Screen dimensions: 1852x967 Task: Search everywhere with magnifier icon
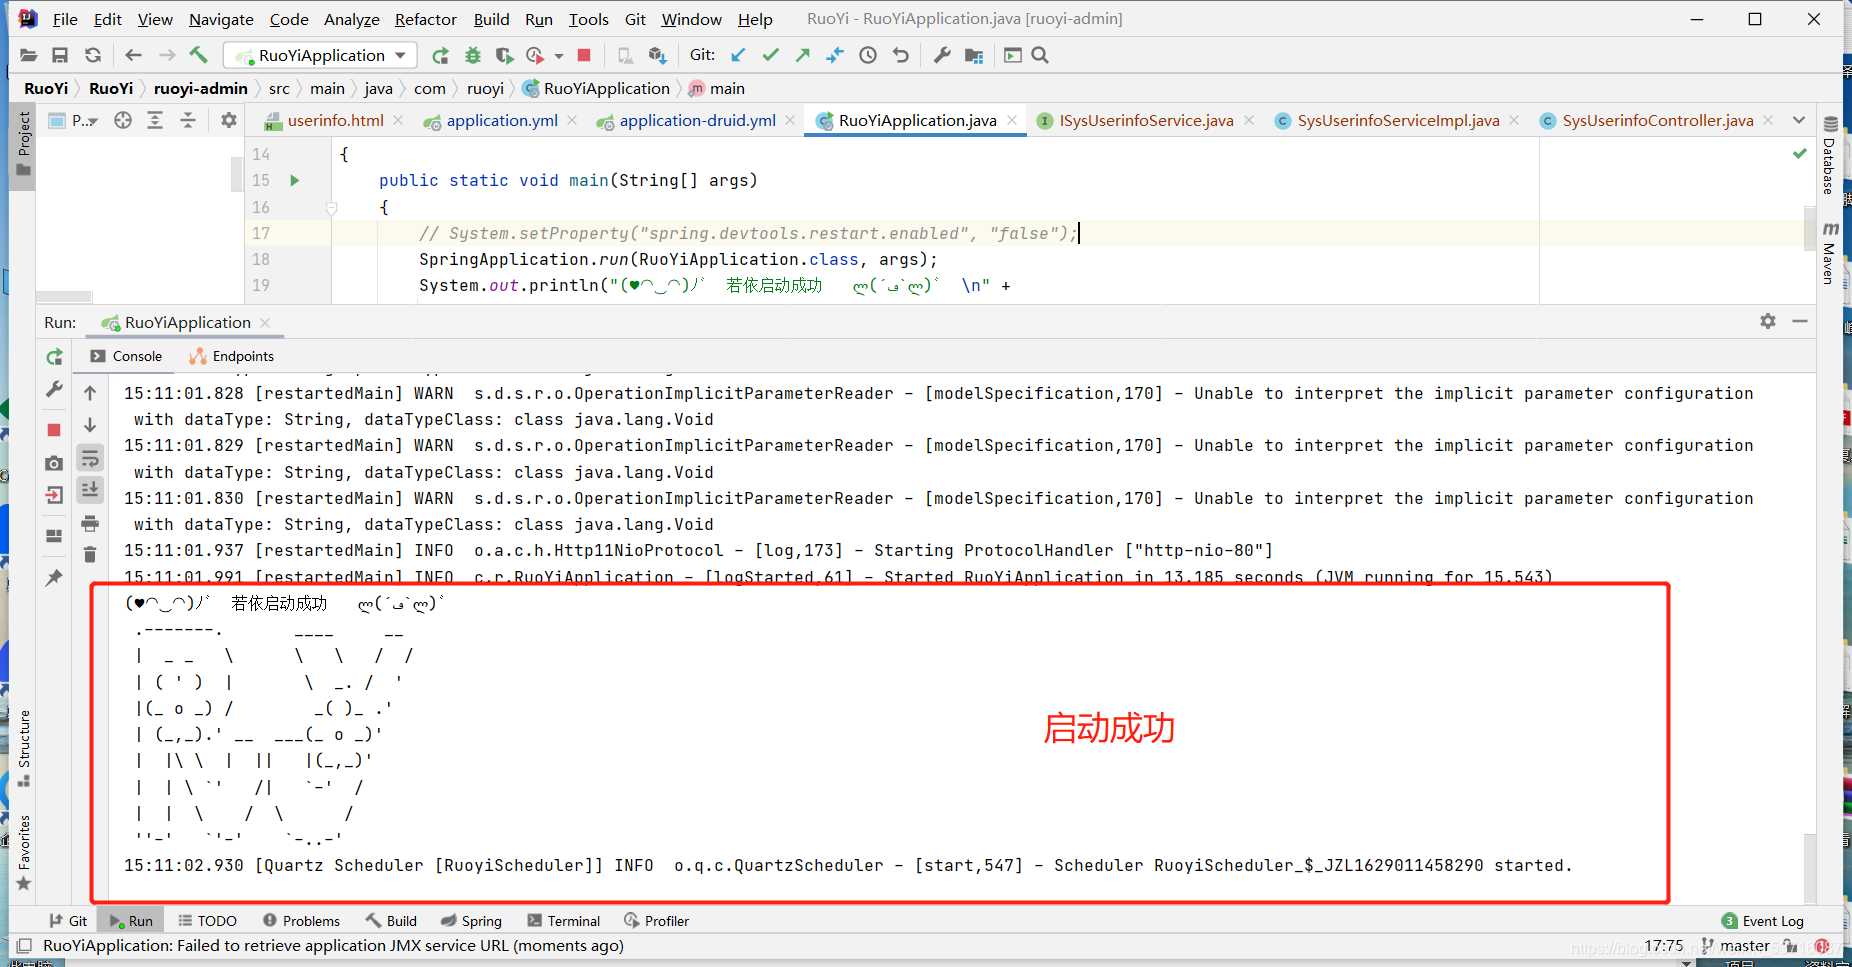[1040, 55]
